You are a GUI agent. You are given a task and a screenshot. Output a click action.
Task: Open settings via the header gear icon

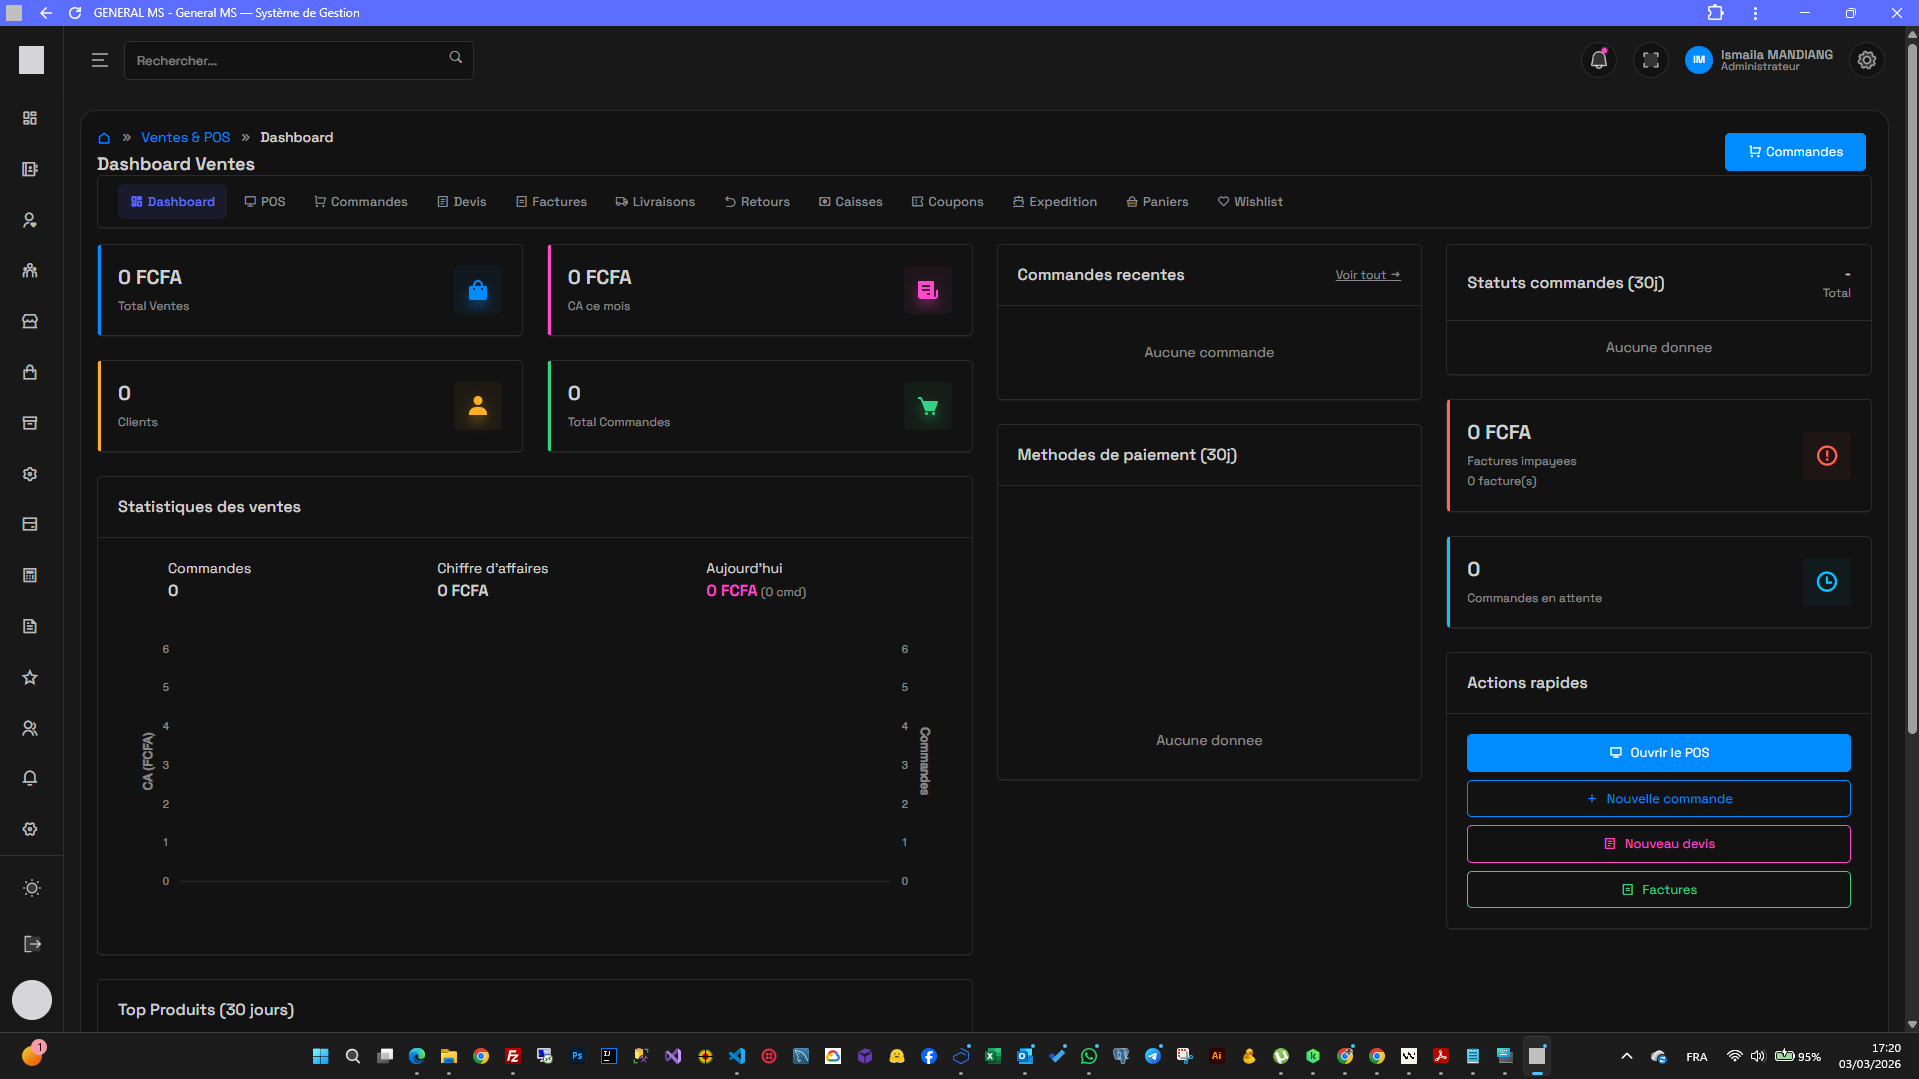coord(1866,60)
